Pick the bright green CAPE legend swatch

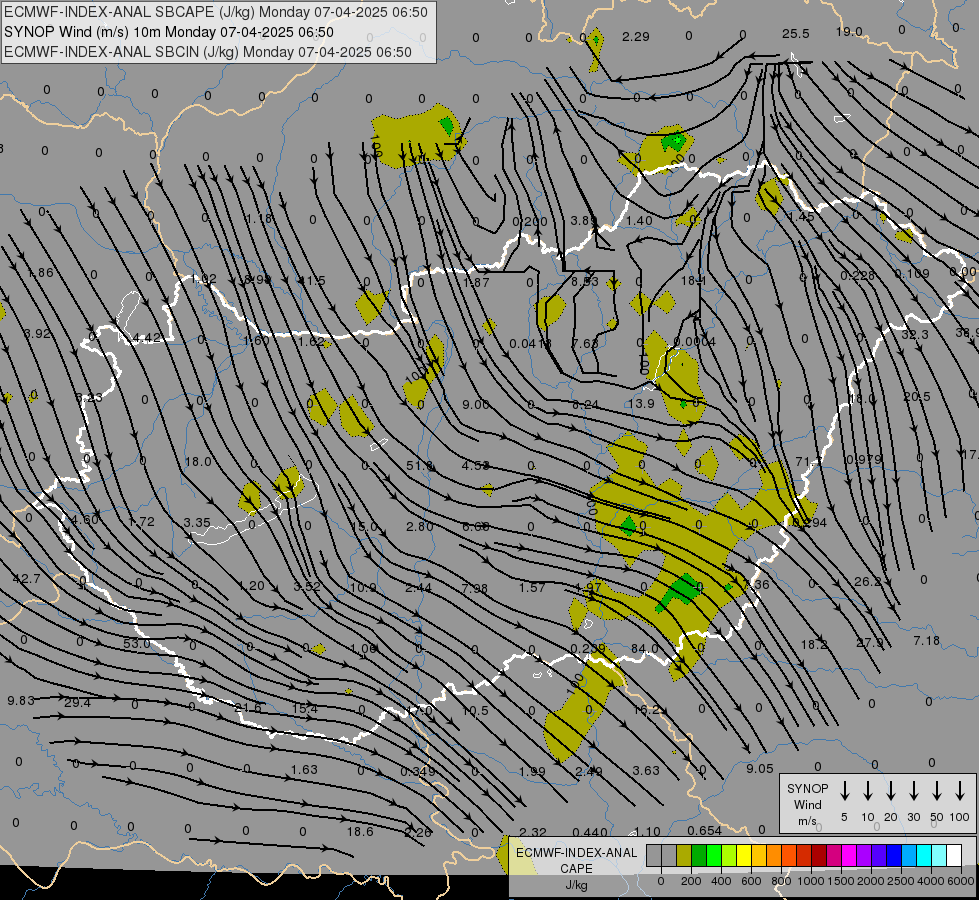pyautogui.click(x=714, y=856)
